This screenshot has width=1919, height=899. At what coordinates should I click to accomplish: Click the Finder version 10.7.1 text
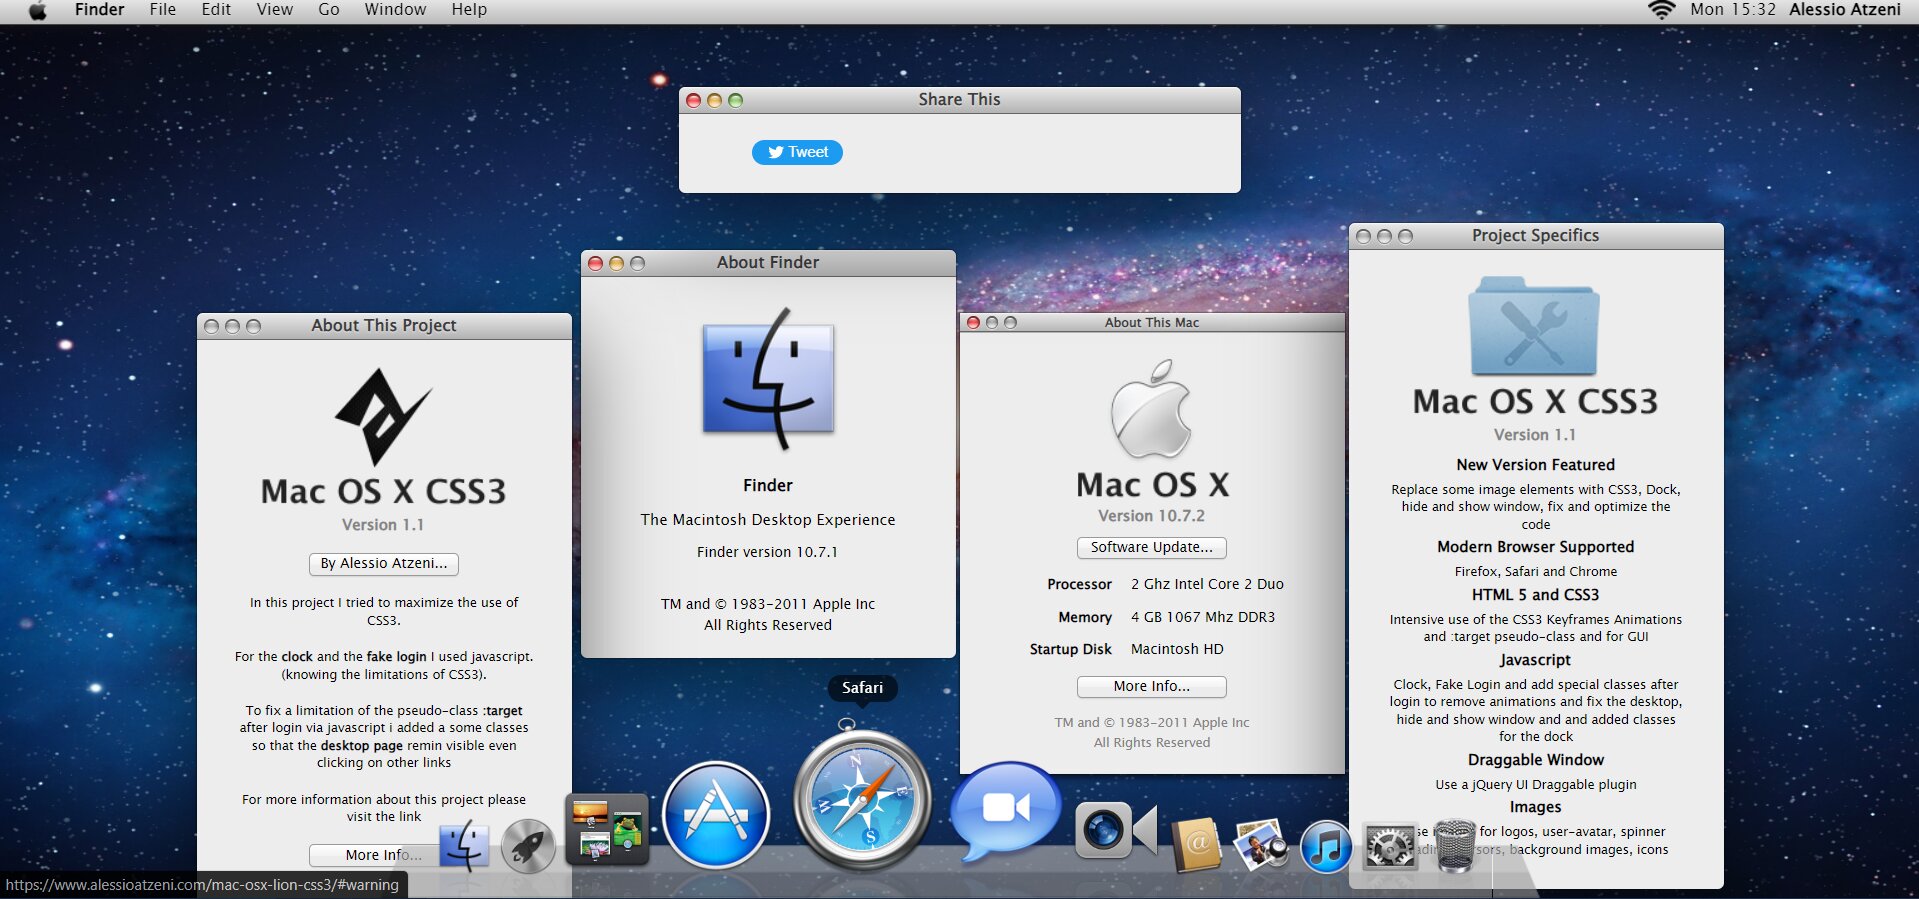768,552
